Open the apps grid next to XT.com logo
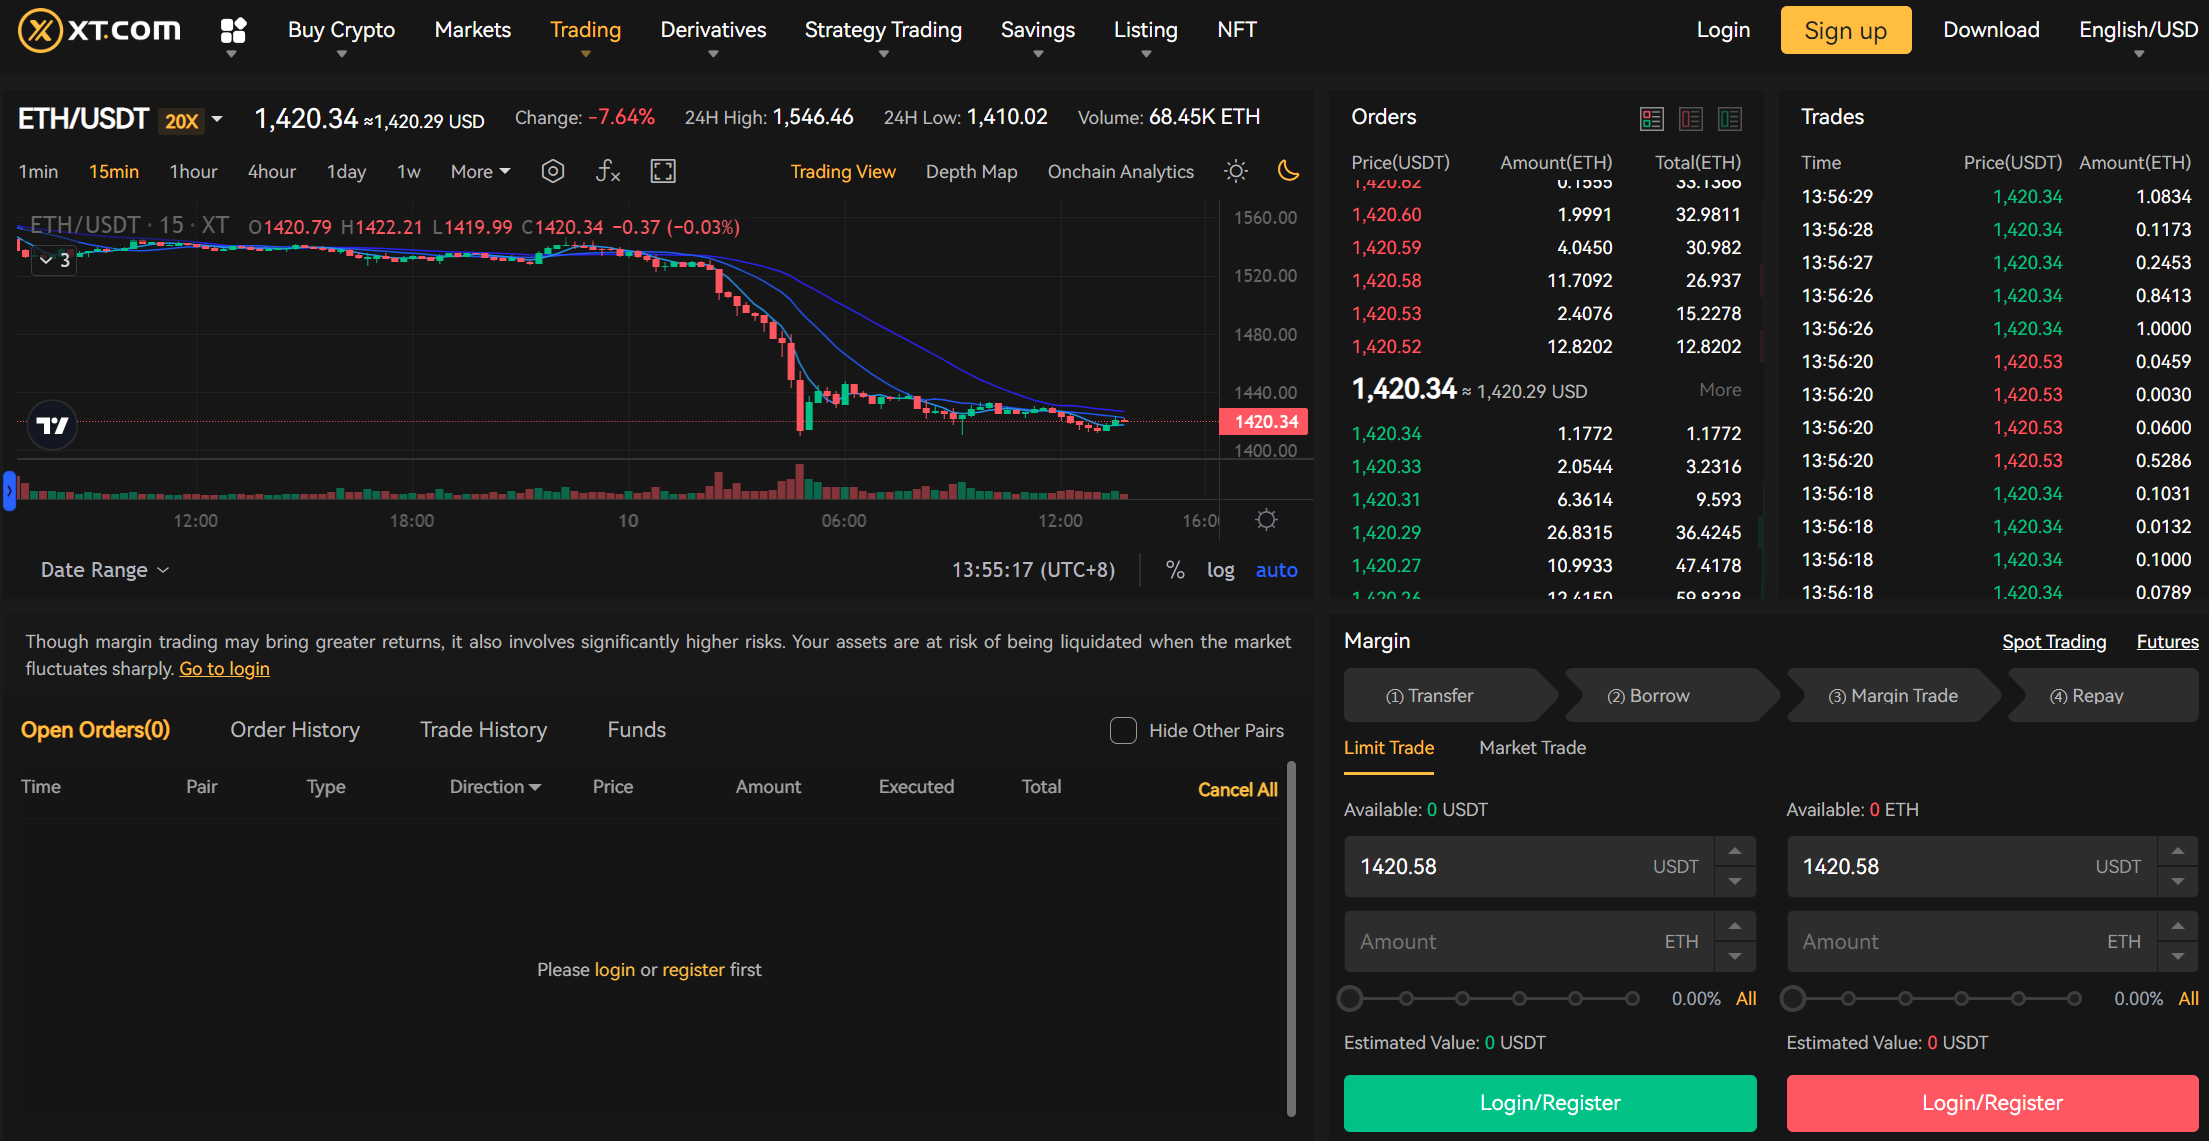Image resolution: width=2209 pixels, height=1141 pixels. click(x=233, y=30)
